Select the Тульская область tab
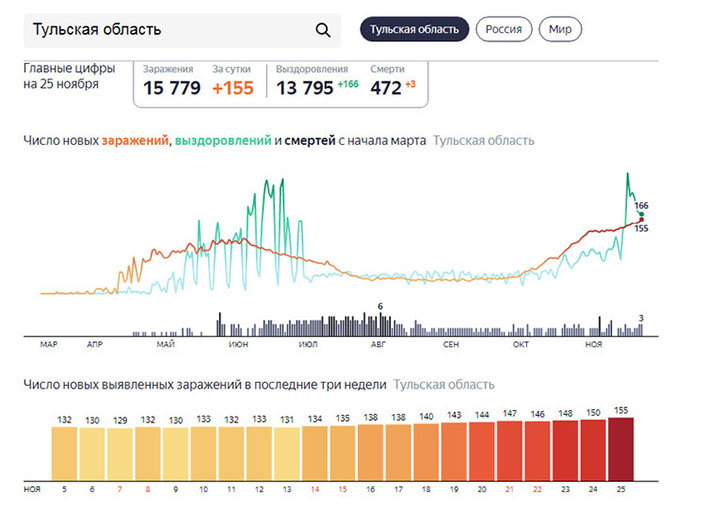The width and height of the screenshot is (720, 507). [x=414, y=29]
